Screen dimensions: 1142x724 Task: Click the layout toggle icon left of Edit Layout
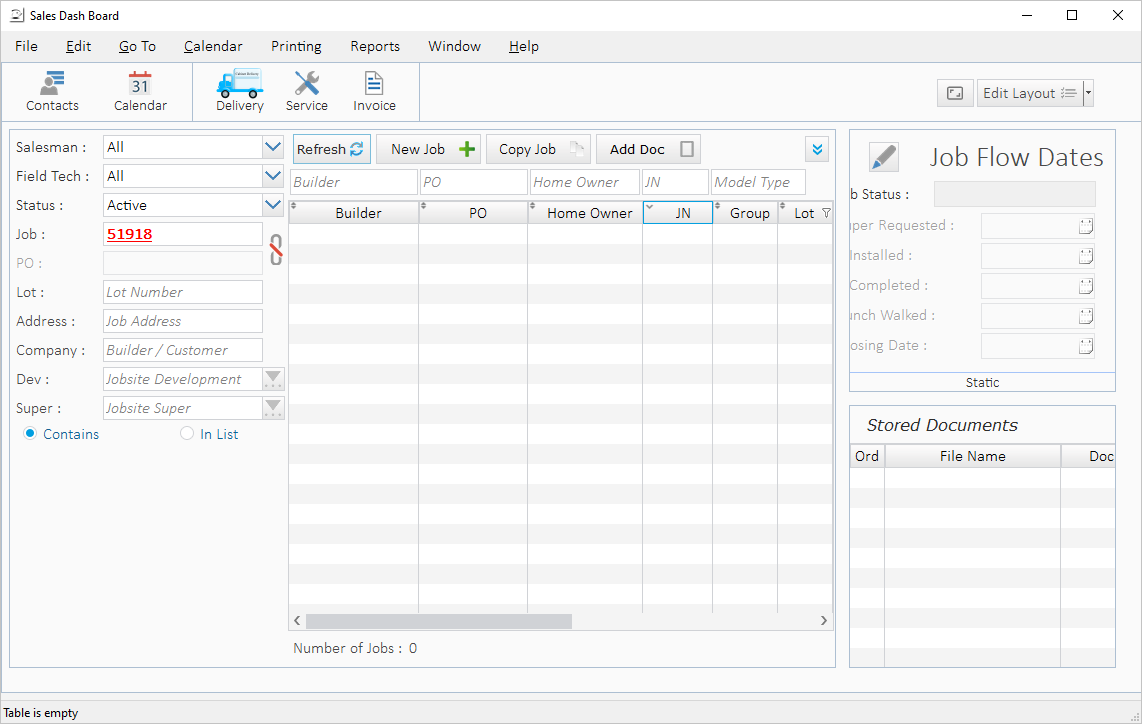955,93
